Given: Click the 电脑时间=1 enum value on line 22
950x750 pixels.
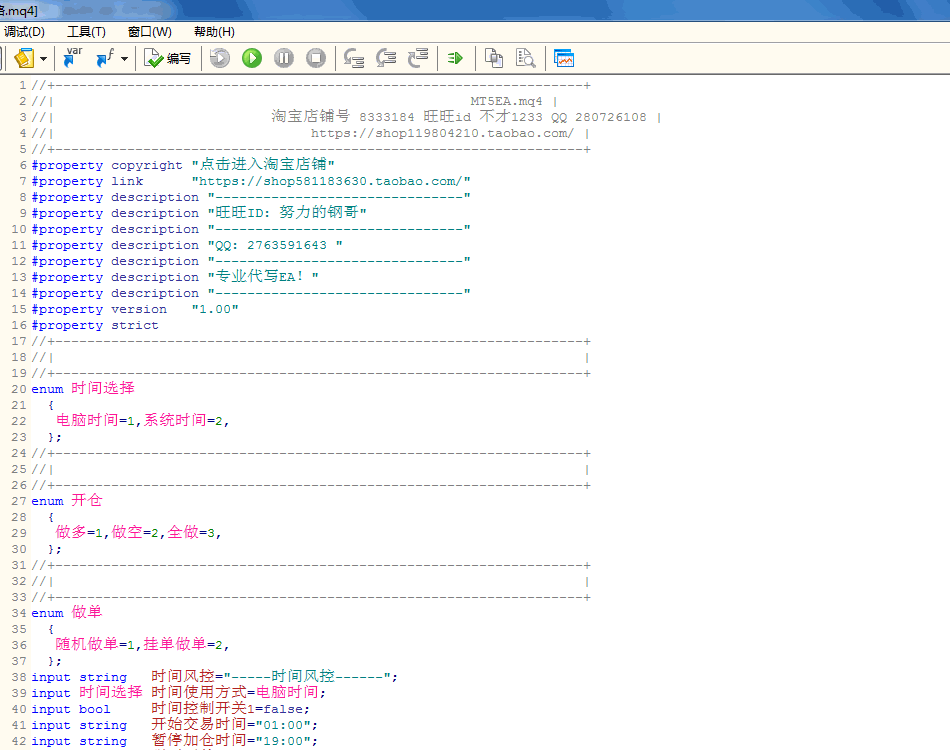Looking at the screenshot, I should [x=95, y=420].
